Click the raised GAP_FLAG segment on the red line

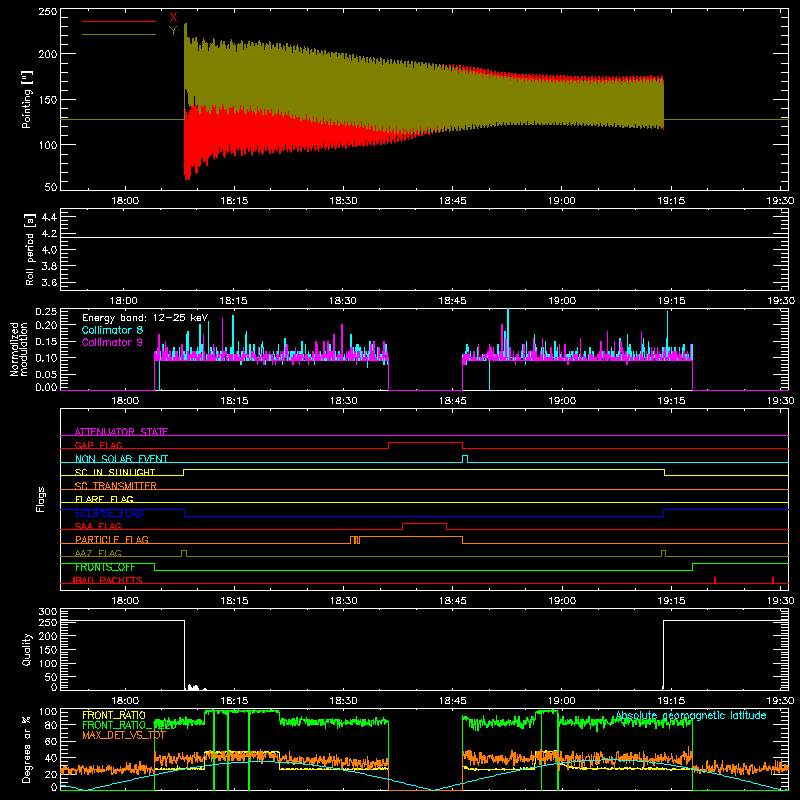pos(426,443)
